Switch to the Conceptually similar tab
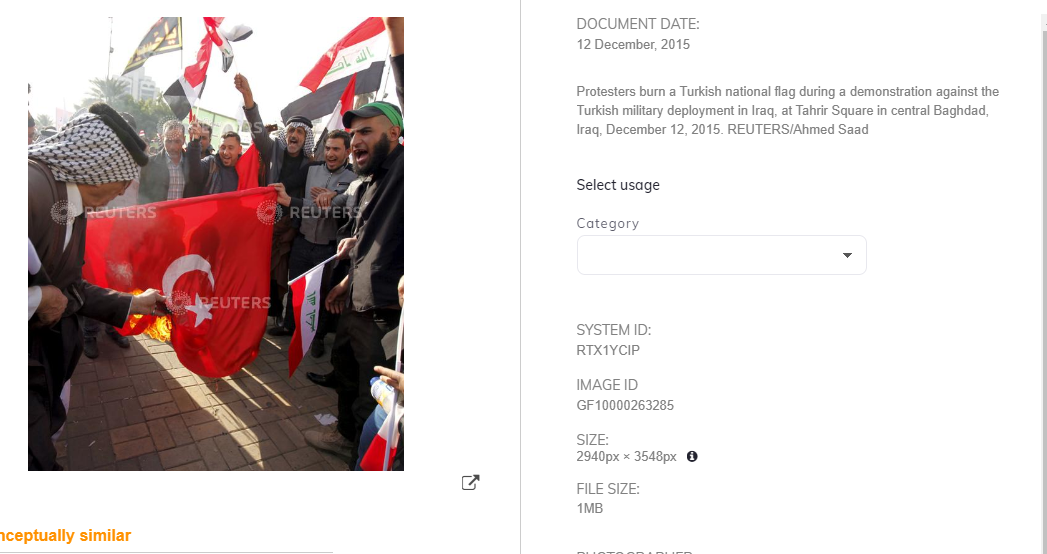 [65, 535]
